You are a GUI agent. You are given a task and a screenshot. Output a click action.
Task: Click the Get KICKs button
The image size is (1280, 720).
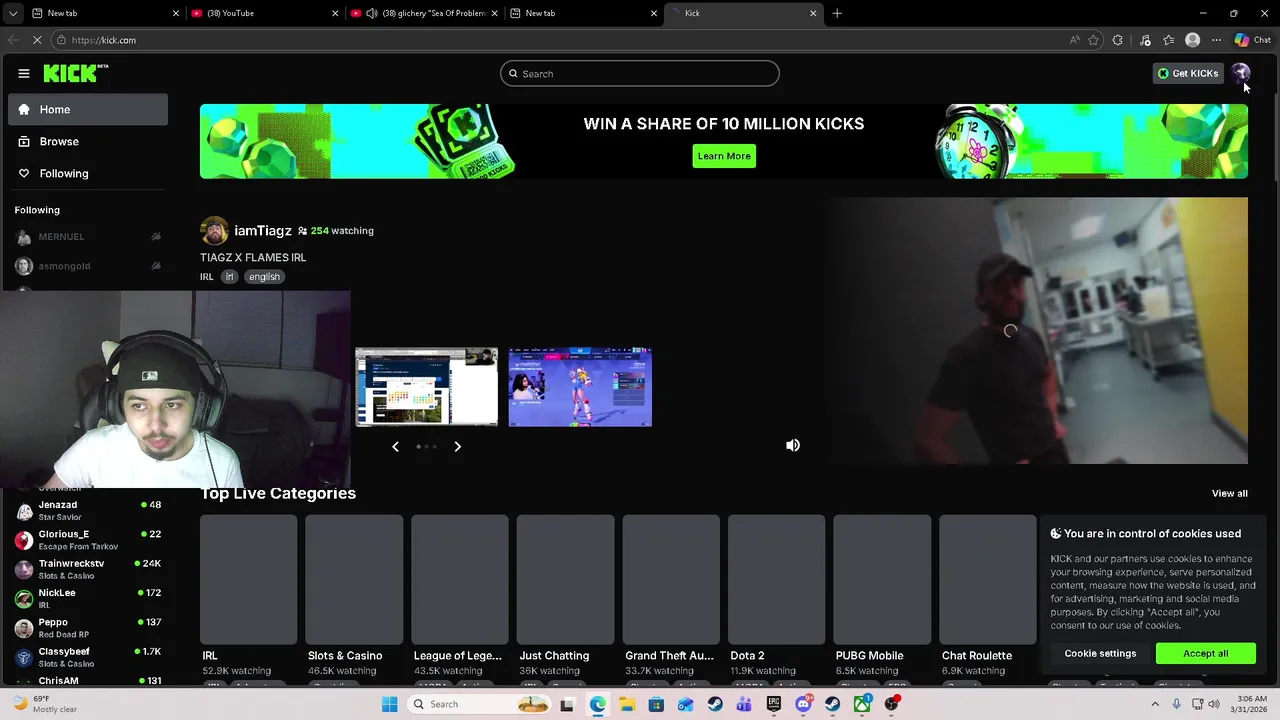[1188, 73]
